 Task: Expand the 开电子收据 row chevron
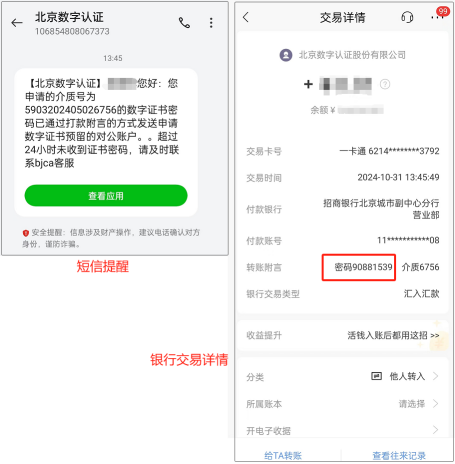435,430
